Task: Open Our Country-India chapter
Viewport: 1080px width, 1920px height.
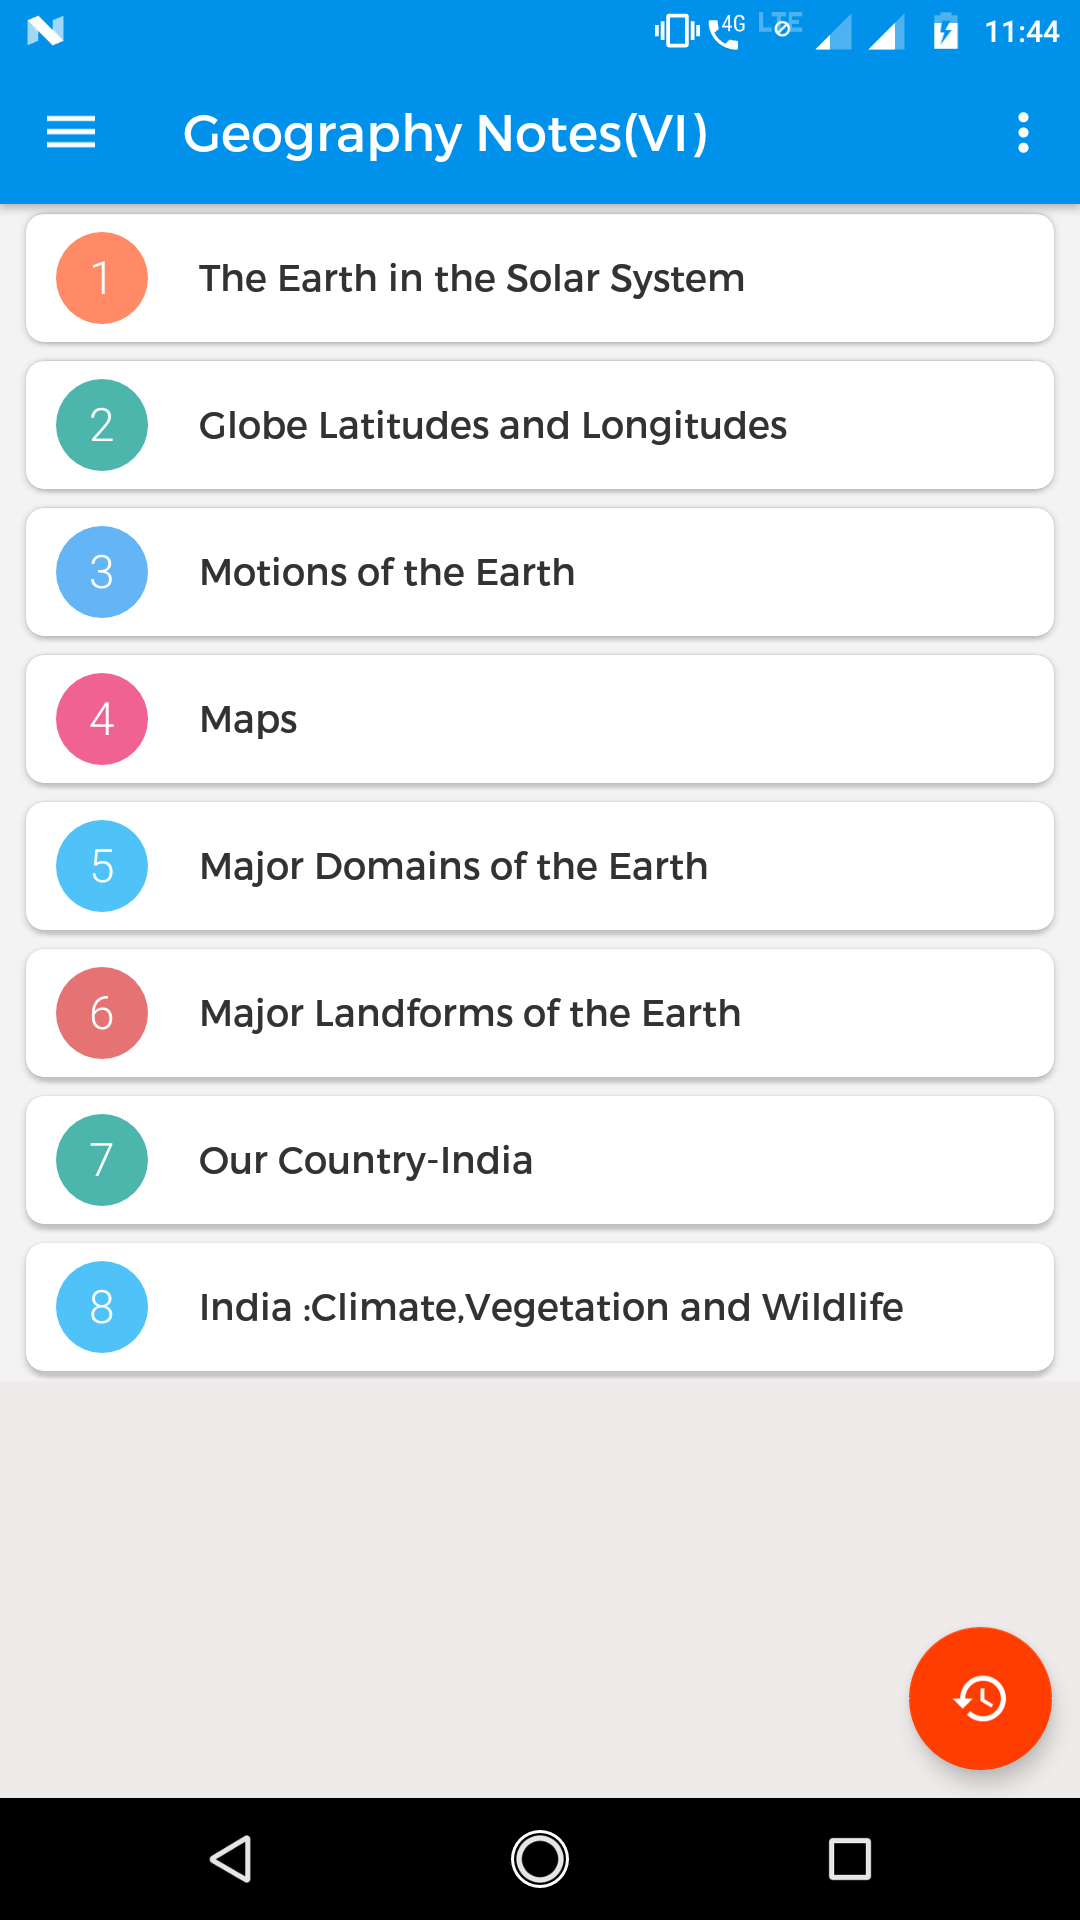Action: click(x=366, y=1160)
